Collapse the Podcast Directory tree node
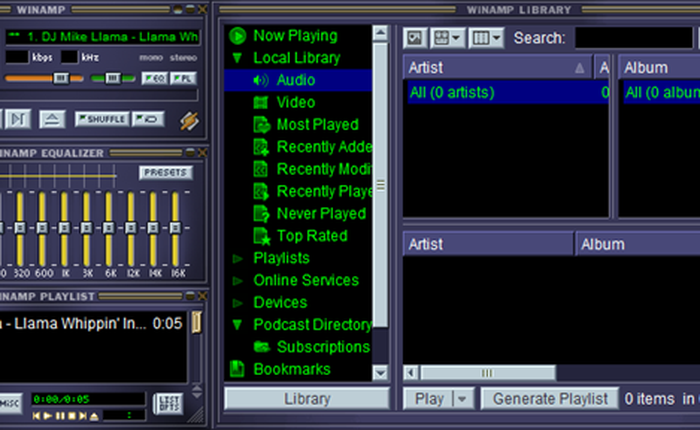The image size is (700, 430). pyautogui.click(x=237, y=325)
